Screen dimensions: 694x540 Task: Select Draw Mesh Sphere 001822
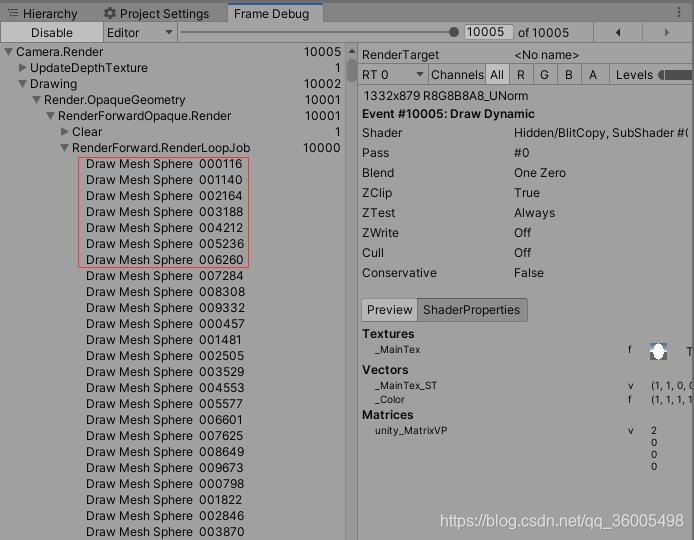pyautogui.click(x=164, y=500)
